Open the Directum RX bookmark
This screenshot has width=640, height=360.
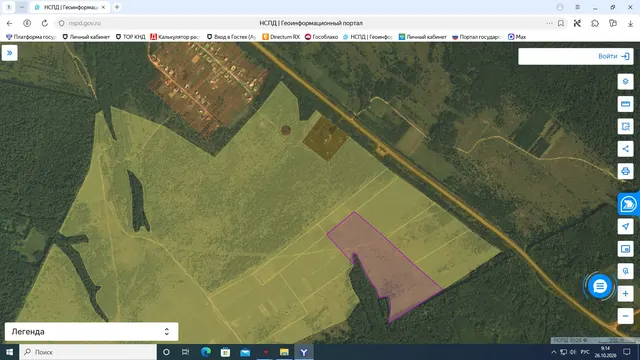[x=281, y=37]
